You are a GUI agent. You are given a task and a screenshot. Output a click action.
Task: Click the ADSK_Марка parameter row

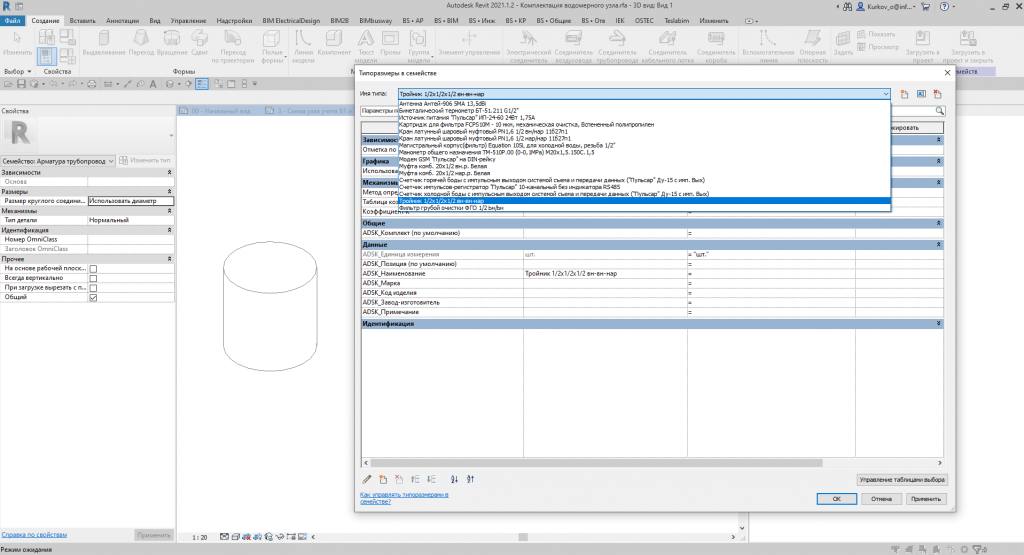point(652,283)
